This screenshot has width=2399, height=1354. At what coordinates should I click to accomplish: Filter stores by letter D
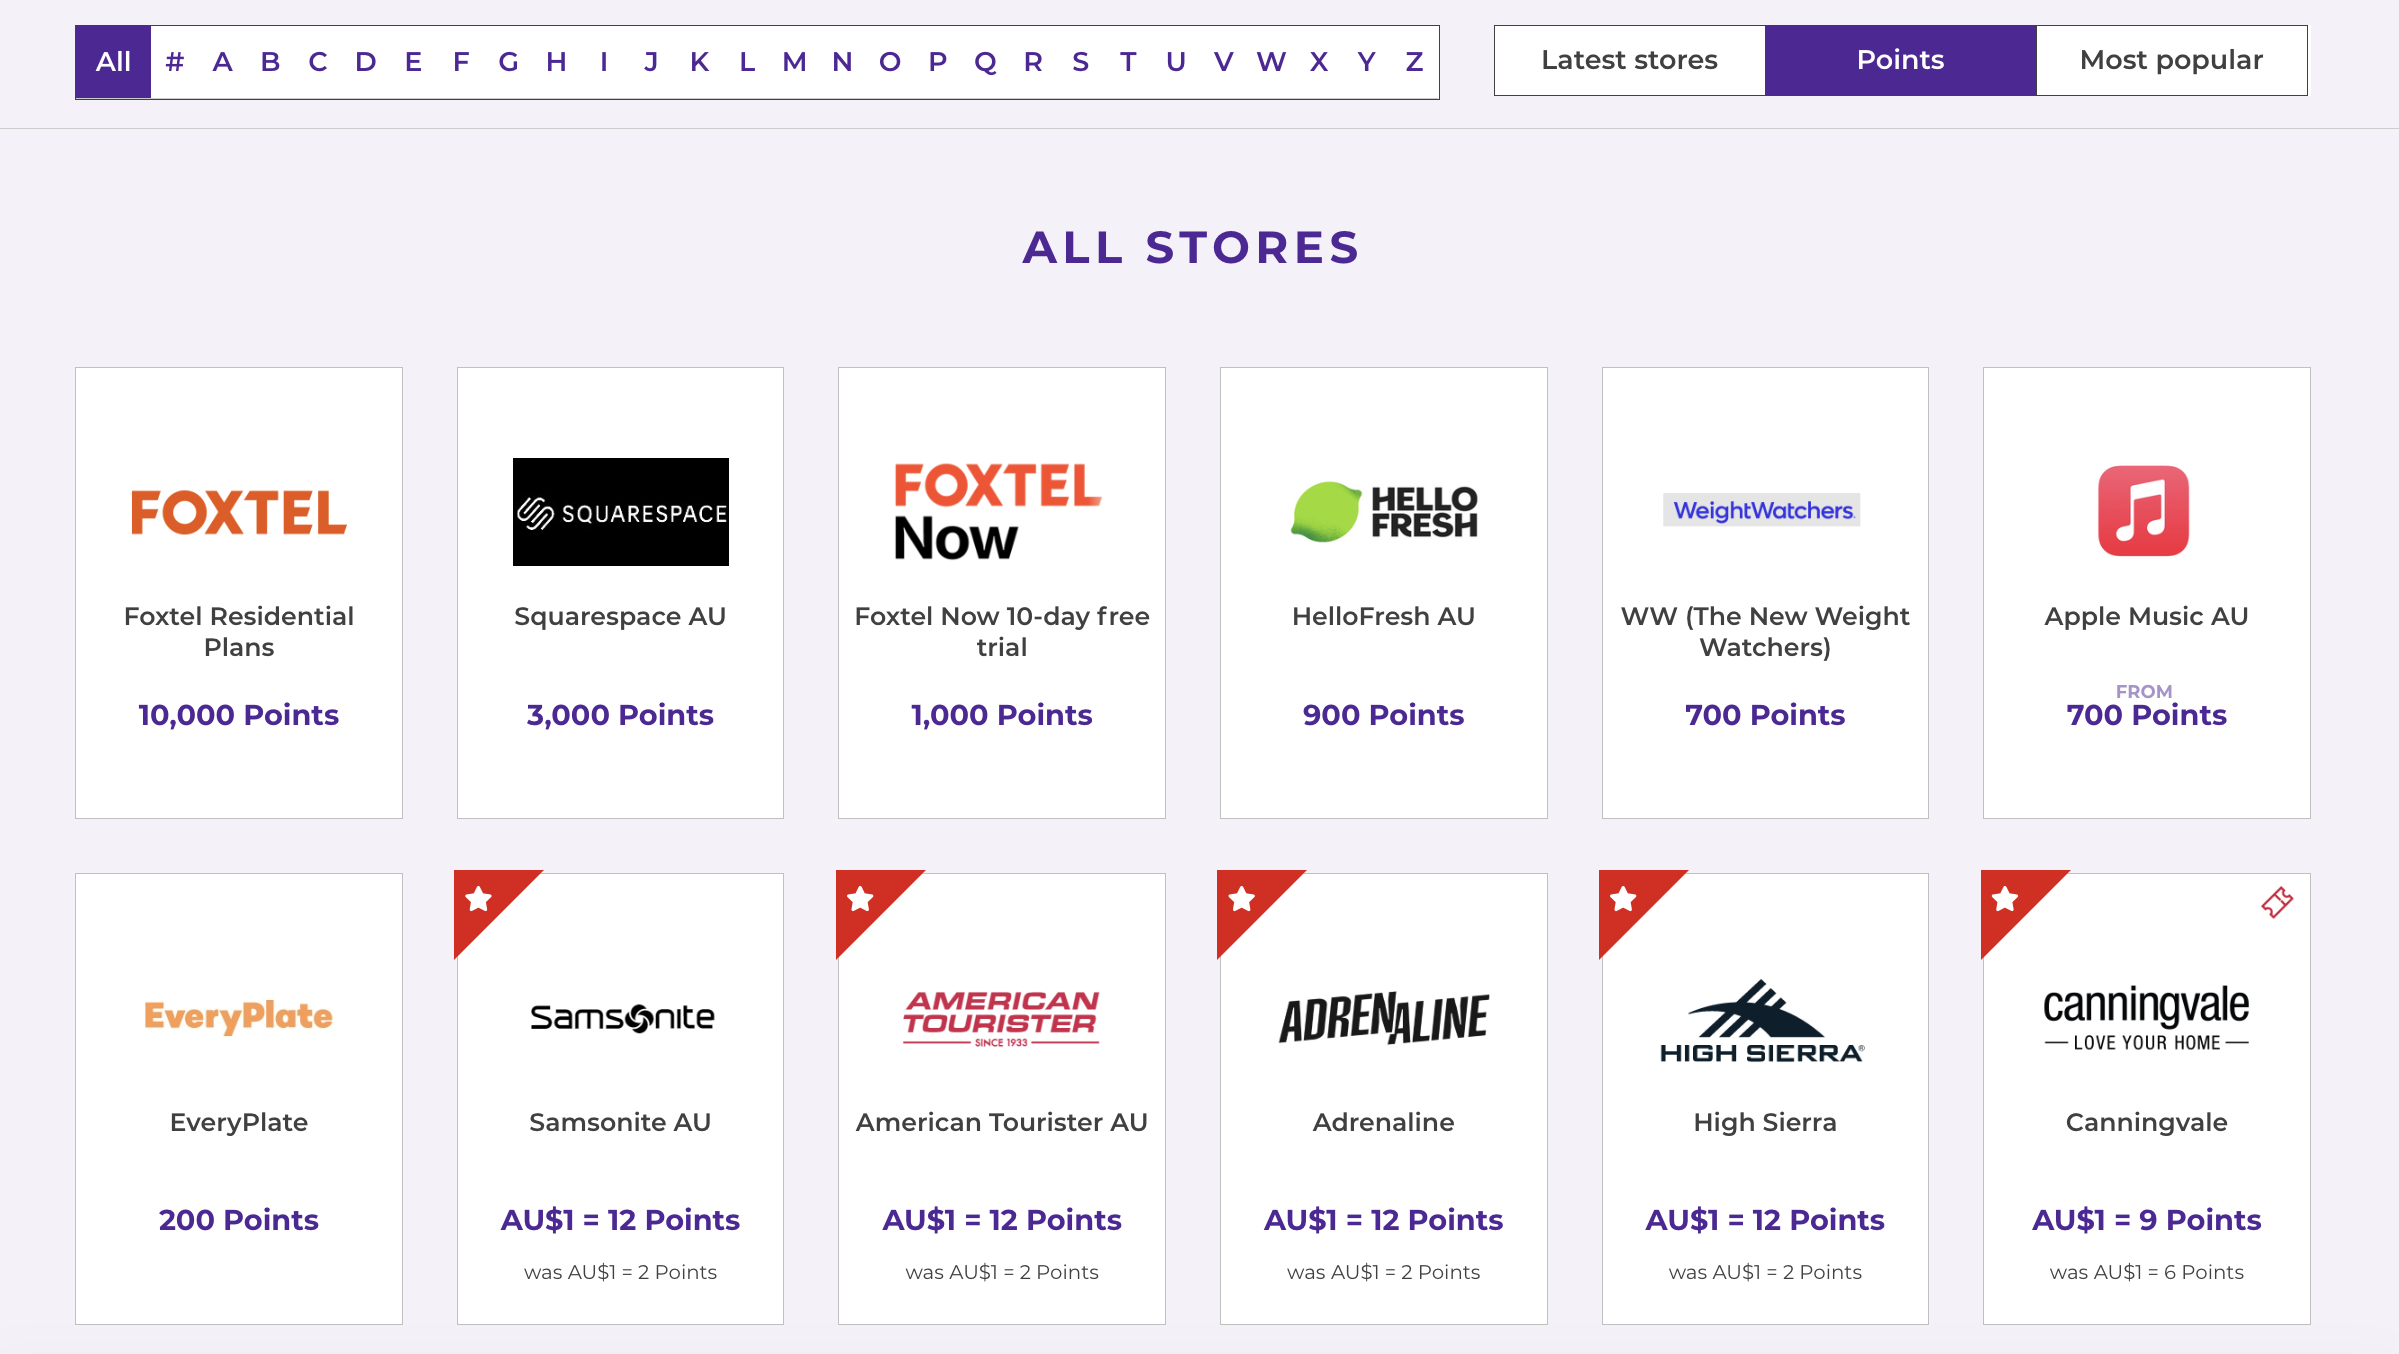tap(366, 62)
